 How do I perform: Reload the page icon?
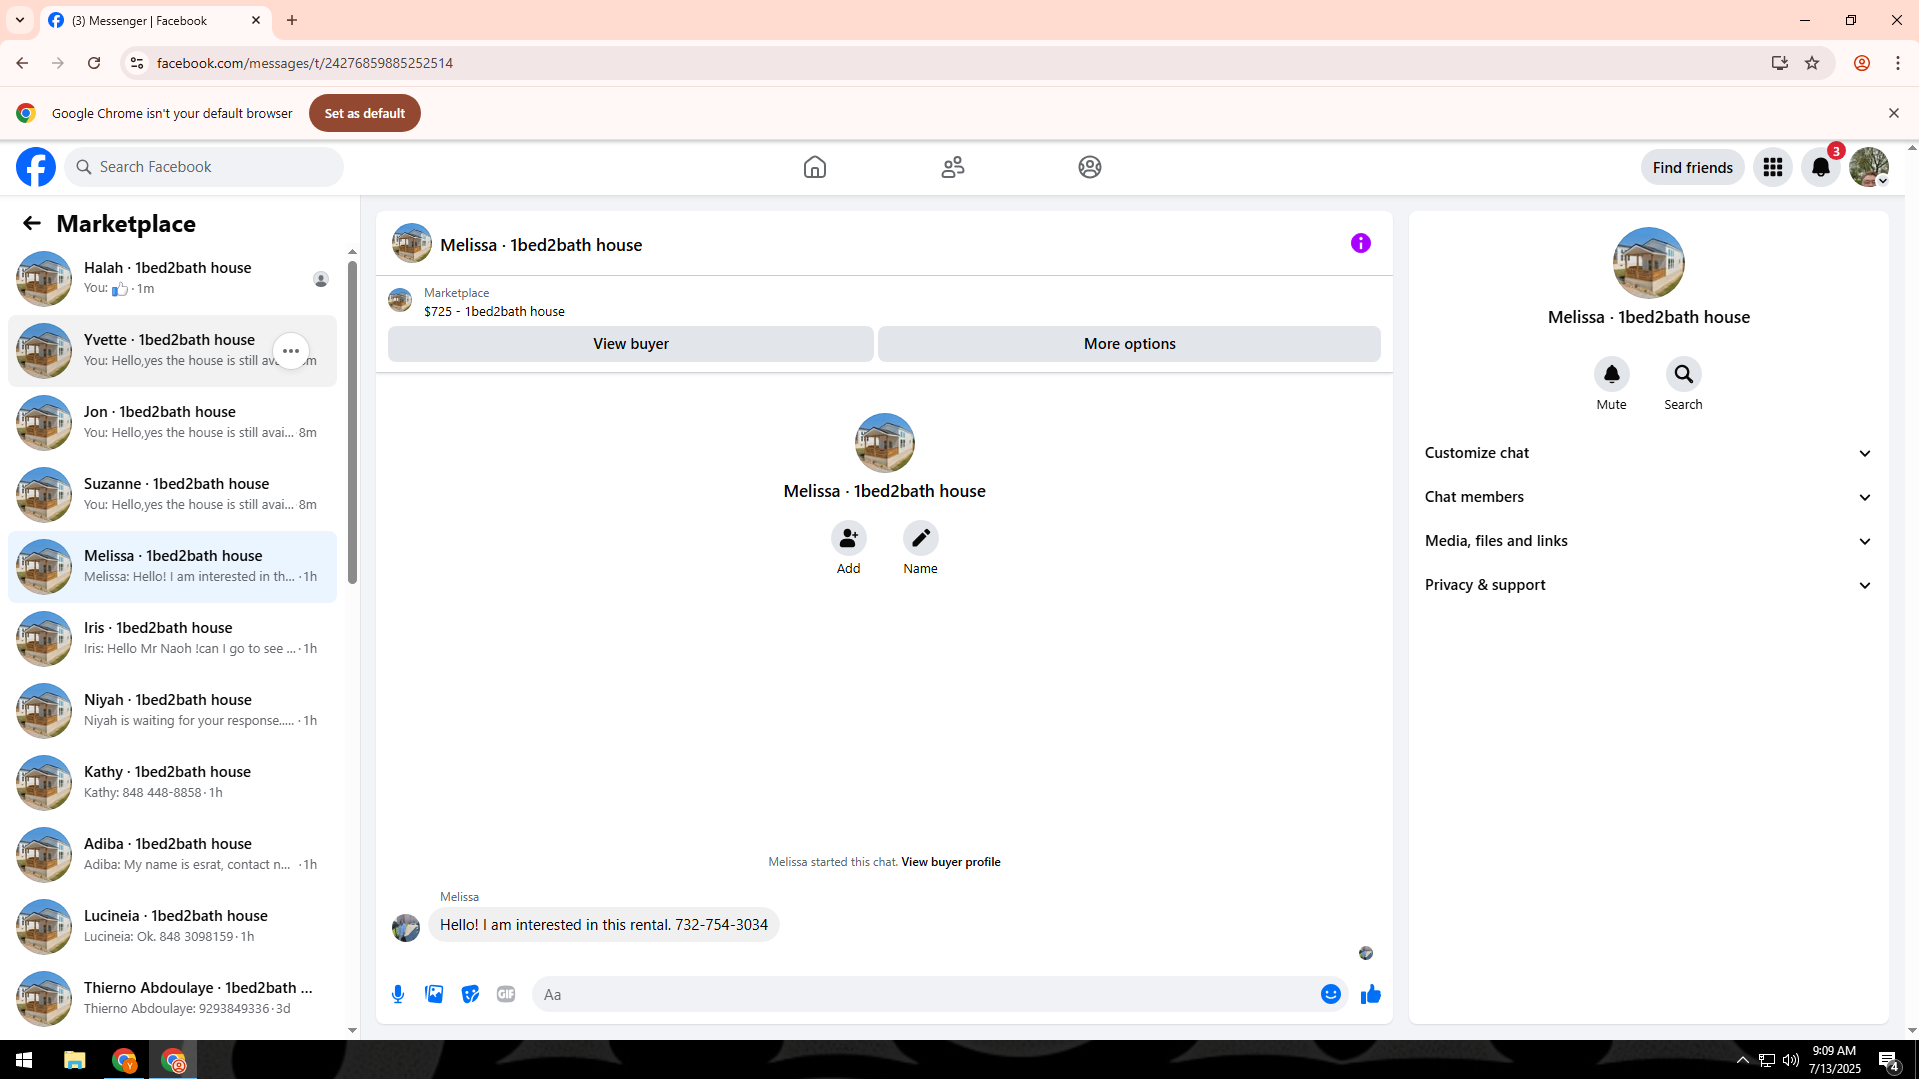click(94, 63)
